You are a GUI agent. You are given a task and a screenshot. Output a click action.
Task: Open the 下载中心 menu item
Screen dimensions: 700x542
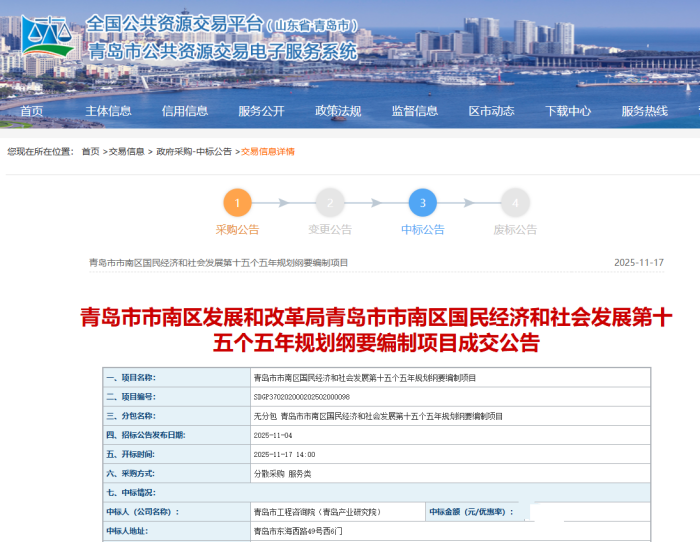tap(568, 111)
